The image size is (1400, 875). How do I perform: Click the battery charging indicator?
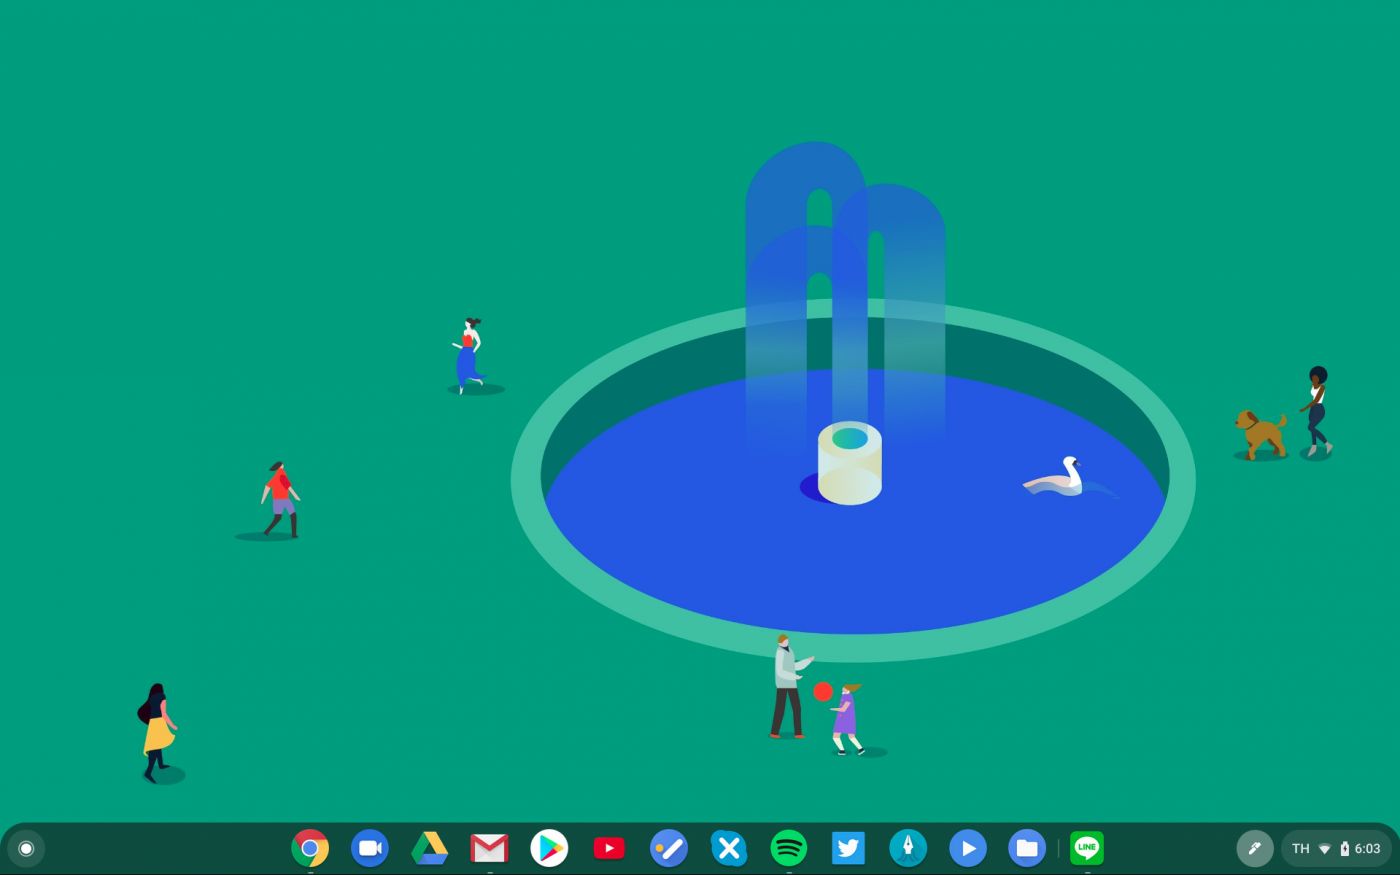(1344, 848)
